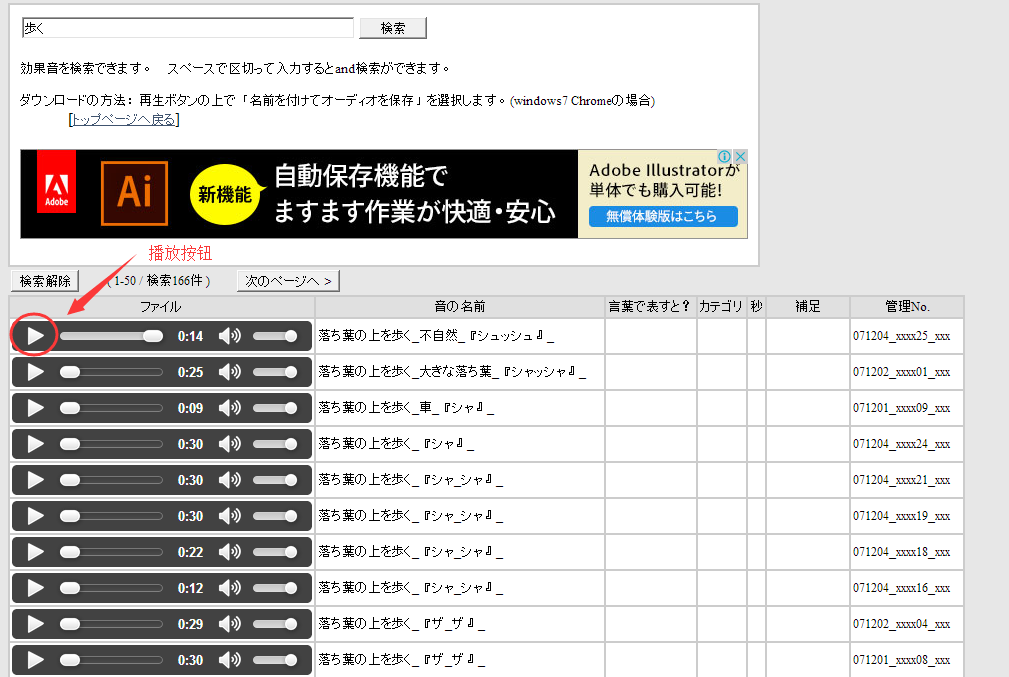
Task: Click sound name 落ち葉の上を歩く_車_『シャ』_
Action: pyautogui.click(x=406, y=408)
